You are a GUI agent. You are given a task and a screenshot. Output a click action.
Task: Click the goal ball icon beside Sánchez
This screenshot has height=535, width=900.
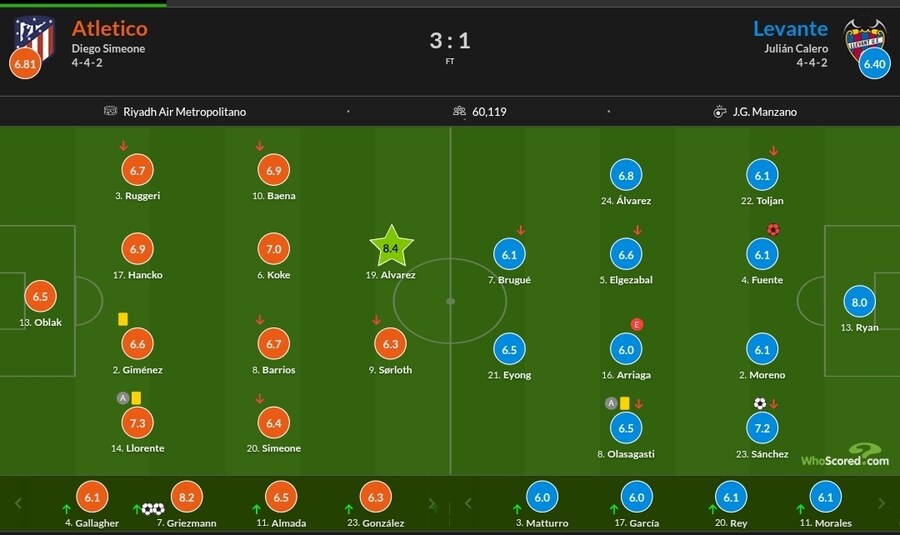(759, 404)
